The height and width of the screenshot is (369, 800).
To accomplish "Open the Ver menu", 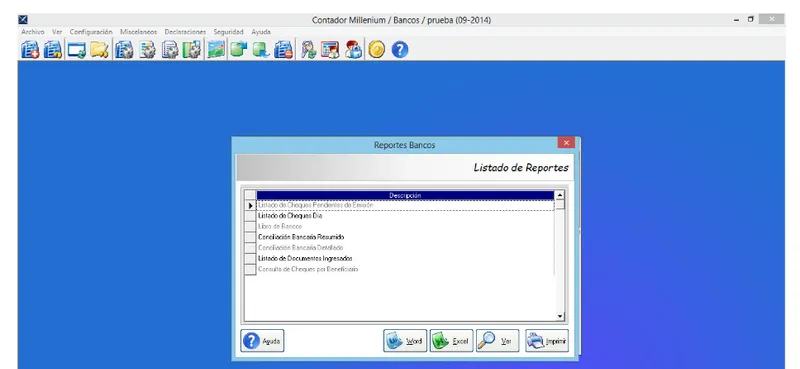I will pyautogui.click(x=57, y=32).
